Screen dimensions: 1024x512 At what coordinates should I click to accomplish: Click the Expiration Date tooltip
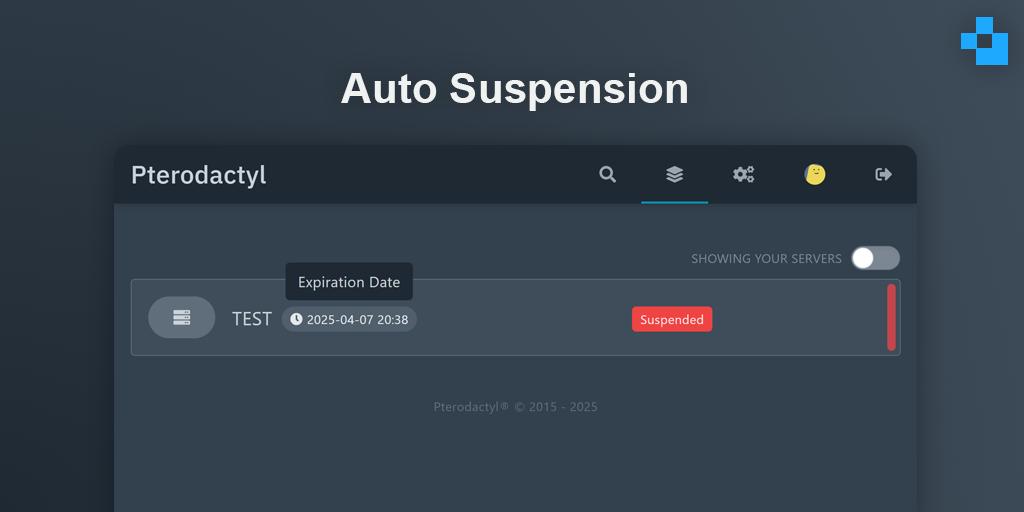pyautogui.click(x=349, y=281)
